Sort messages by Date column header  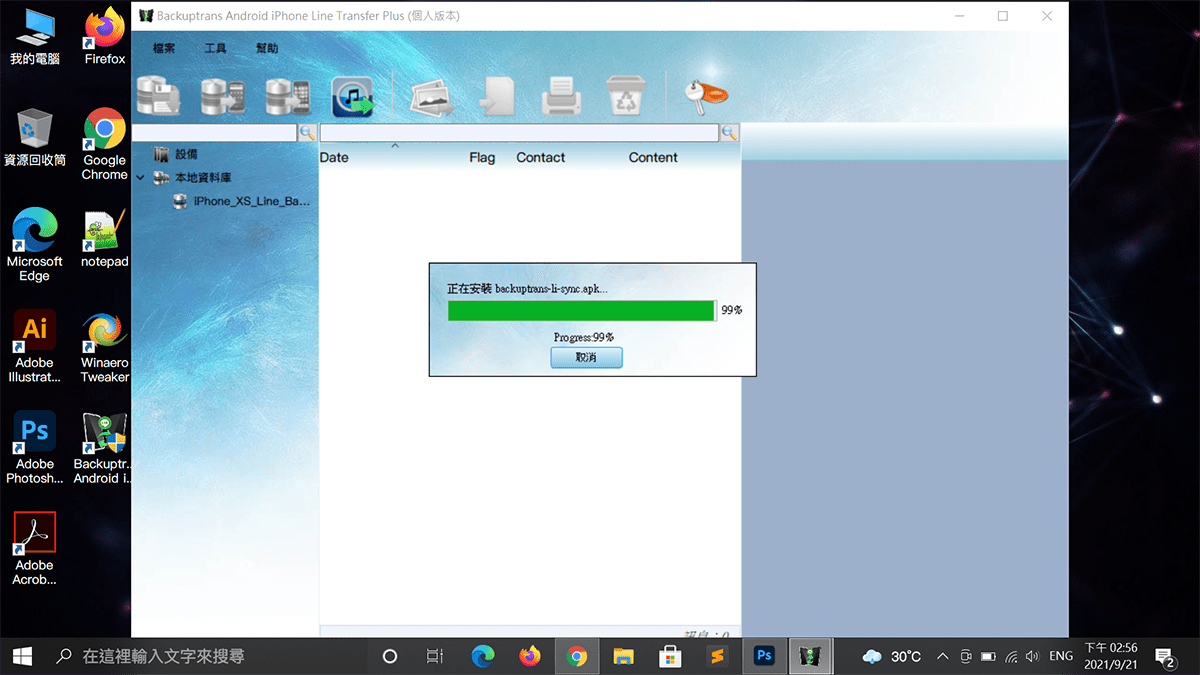(x=334, y=158)
